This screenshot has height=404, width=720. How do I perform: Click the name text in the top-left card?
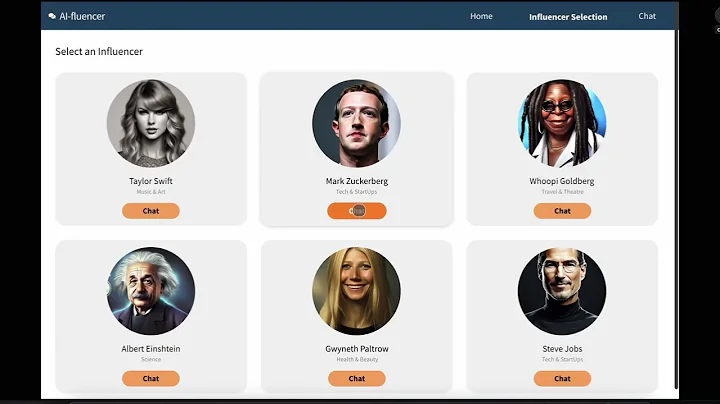(151, 181)
